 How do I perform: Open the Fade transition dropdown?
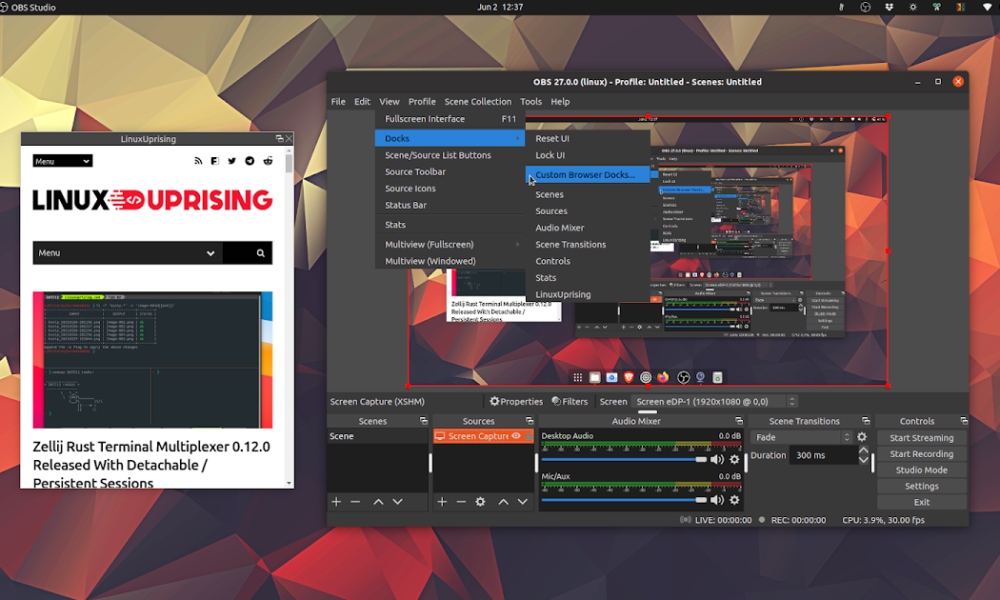click(802, 437)
